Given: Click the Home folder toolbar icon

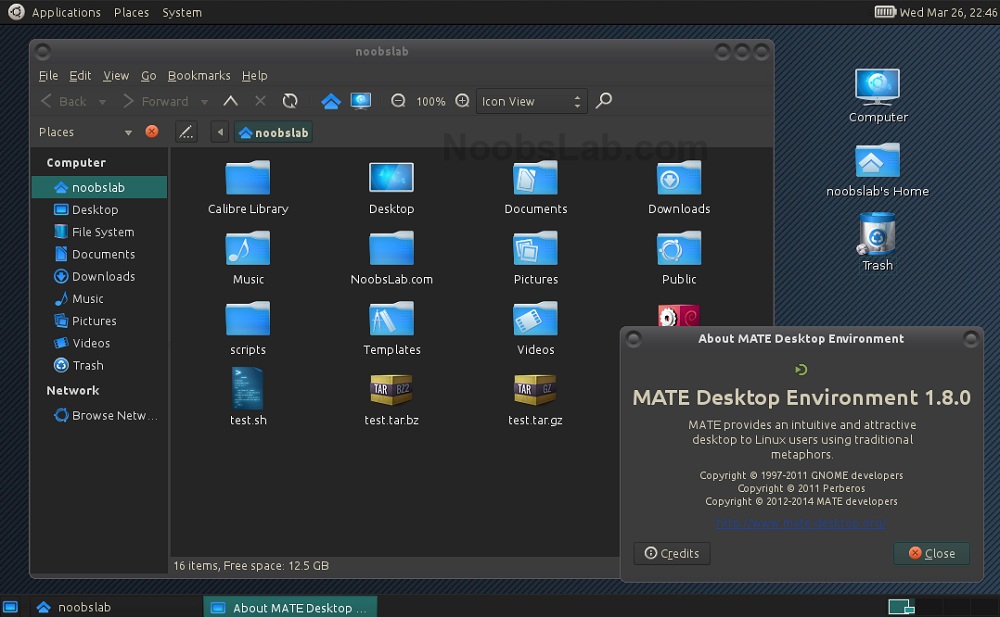Looking at the screenshot, I should point(330,101).
